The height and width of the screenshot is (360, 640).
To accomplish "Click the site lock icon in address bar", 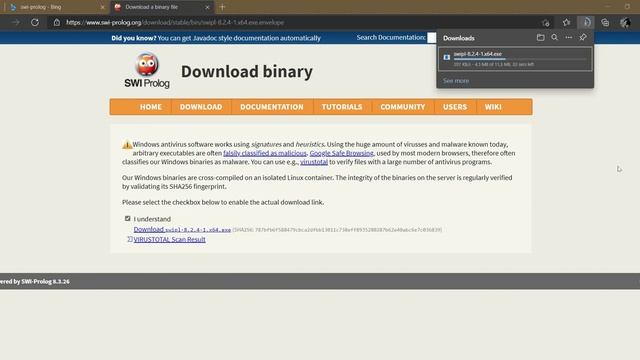I will (57, 22).
